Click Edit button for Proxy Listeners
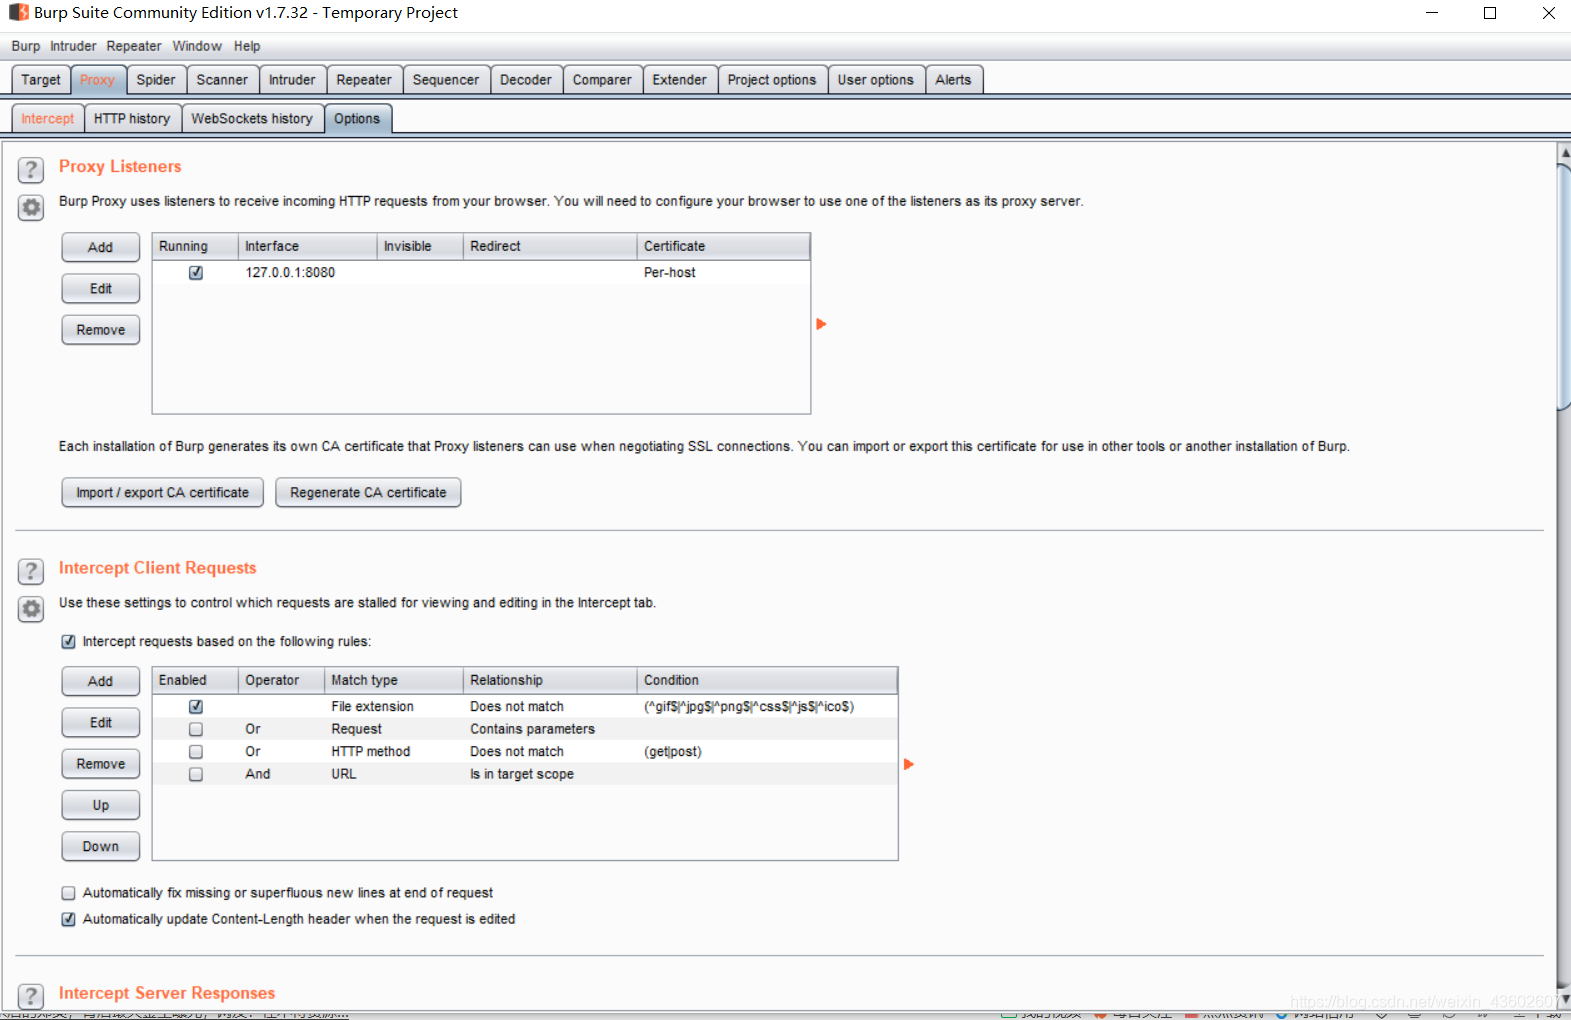Image resolution: width=1571 pixels, height=1020 pixels. click(101, 289)
